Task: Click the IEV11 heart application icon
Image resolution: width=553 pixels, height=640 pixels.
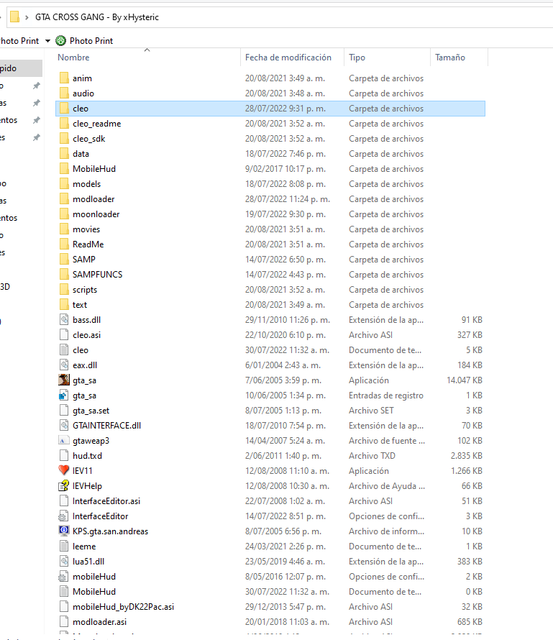Action: point(64,471)
